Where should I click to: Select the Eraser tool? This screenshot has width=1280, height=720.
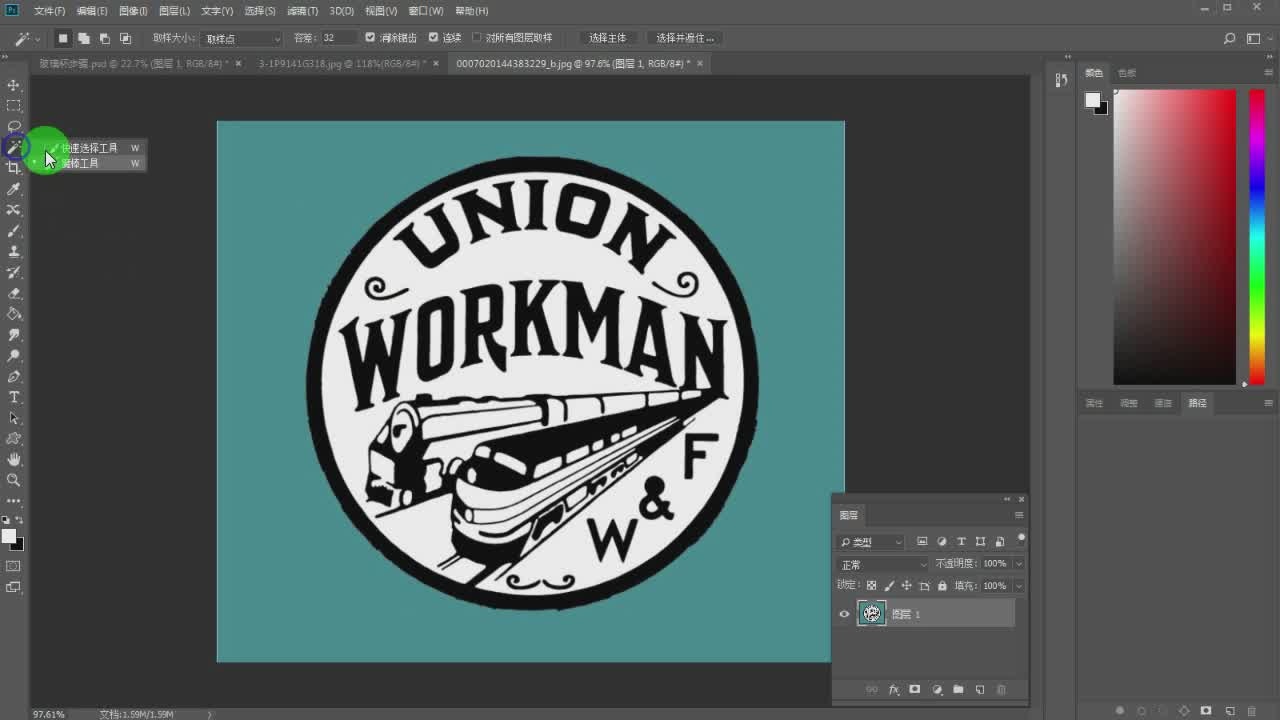tap(14, 293)
